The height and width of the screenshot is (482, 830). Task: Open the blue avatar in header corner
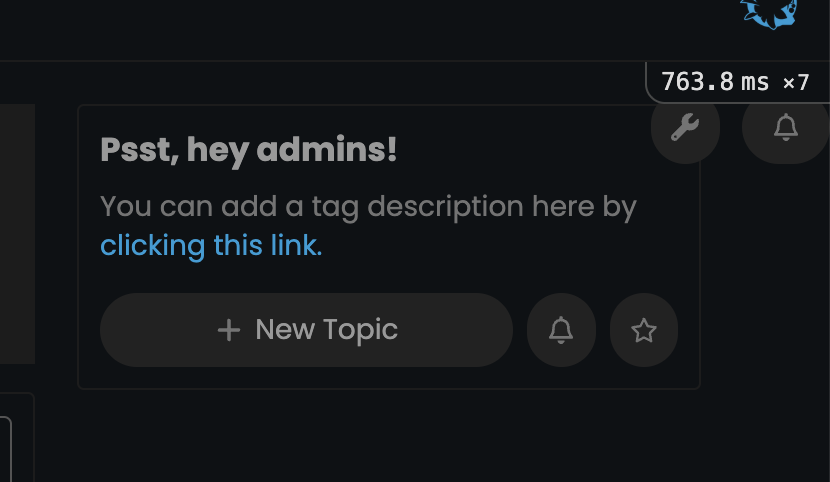pyautogui.click(x=769, y=14)
